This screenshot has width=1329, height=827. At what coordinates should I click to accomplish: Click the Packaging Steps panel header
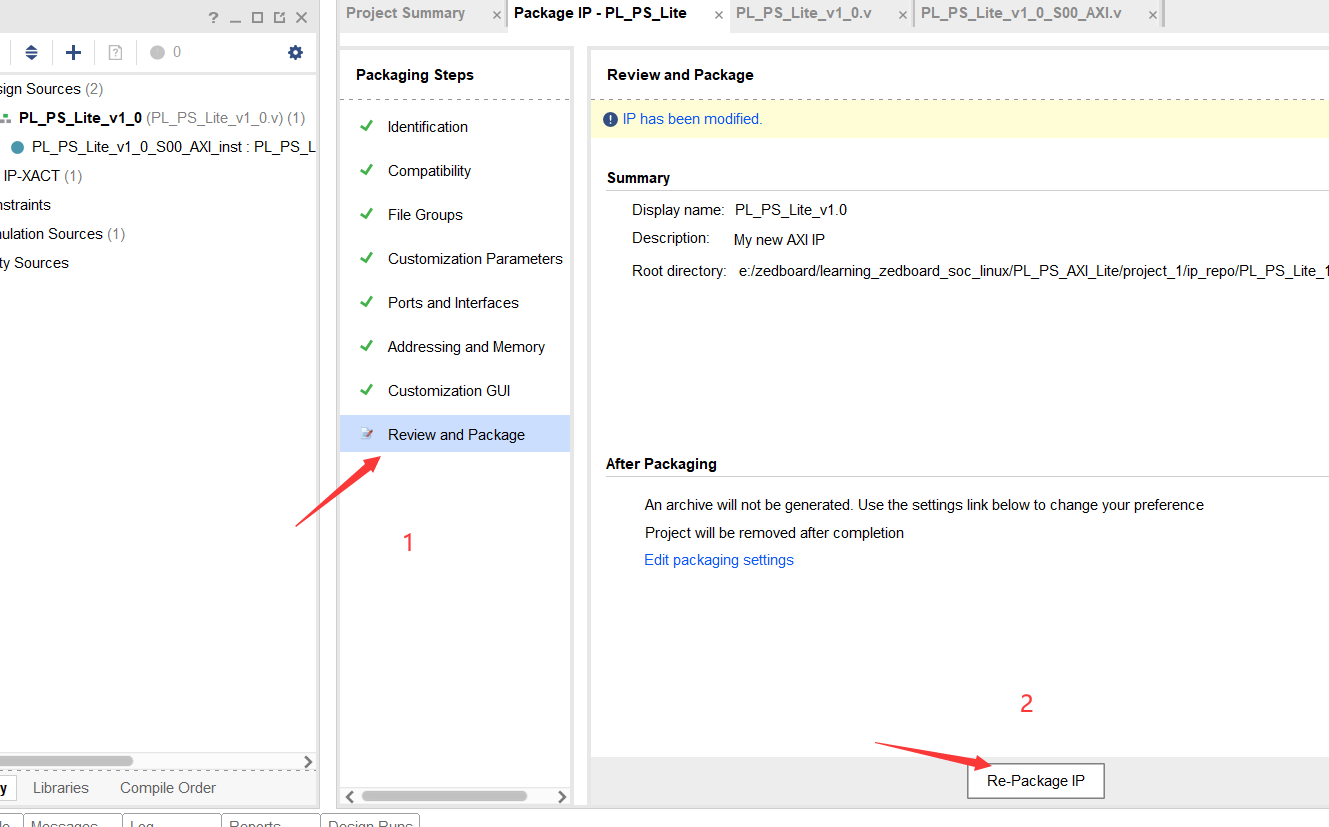(x=415, y=75)
